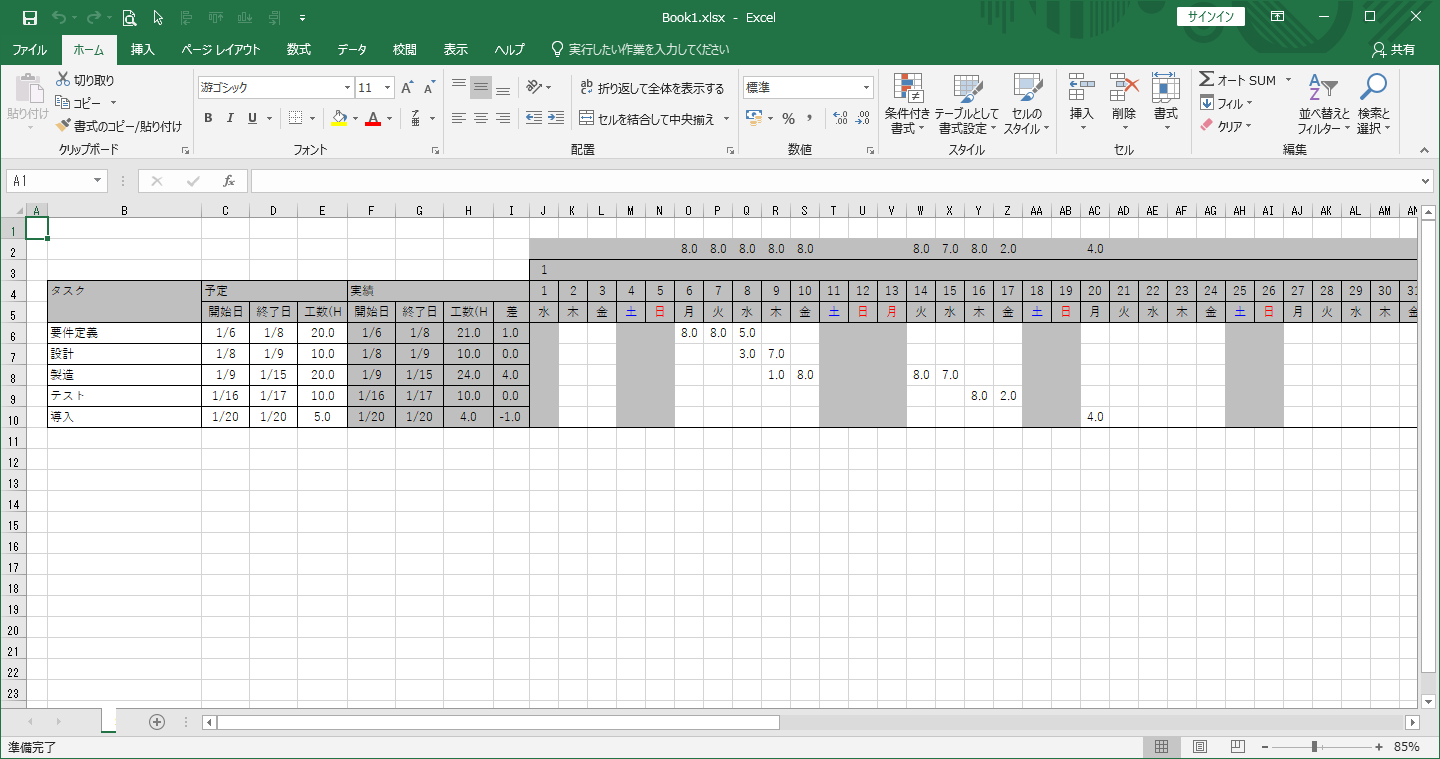Viewport: 1440px width, 759px height.
Task: Select the Format Painter brush icon
Action: tap(63, 126)
